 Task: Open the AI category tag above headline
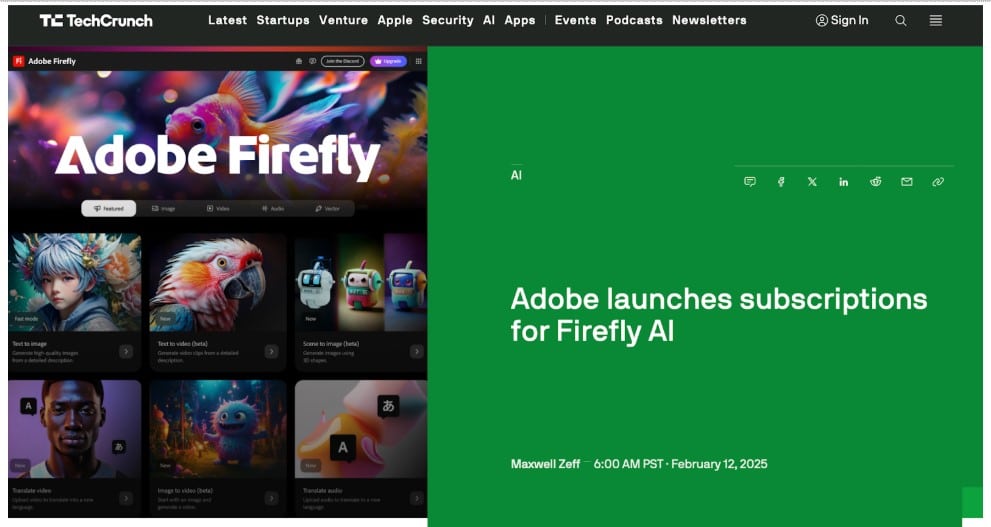516,176
